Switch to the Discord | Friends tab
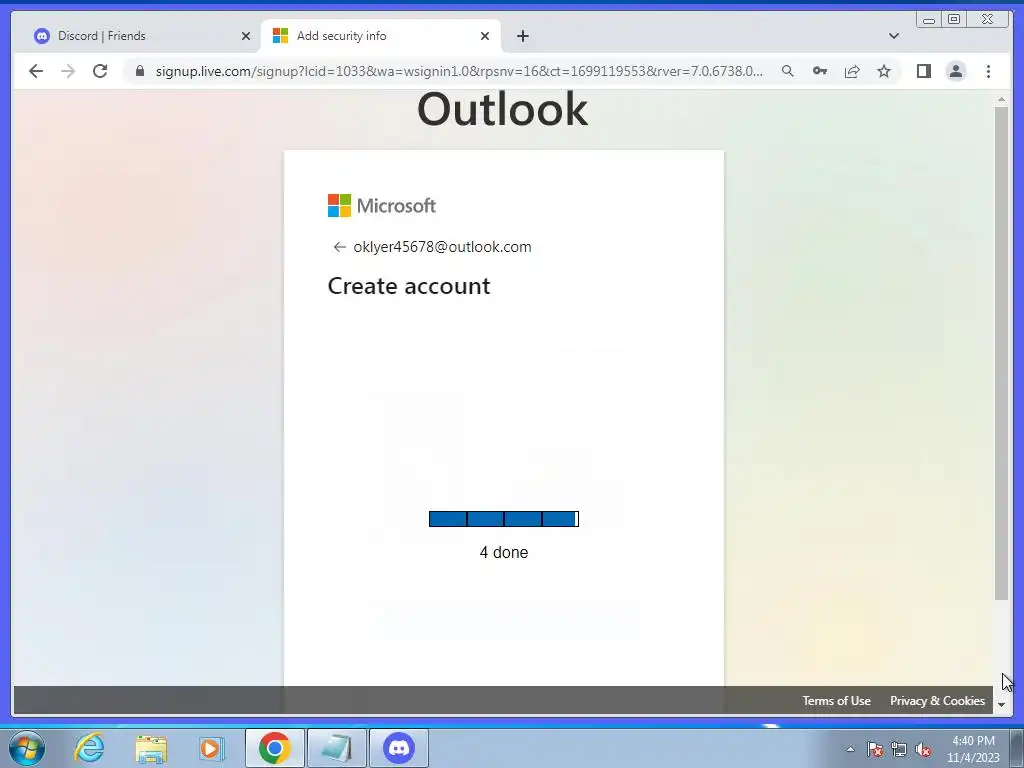The image size is (1024, 768). tap(137, 36)
